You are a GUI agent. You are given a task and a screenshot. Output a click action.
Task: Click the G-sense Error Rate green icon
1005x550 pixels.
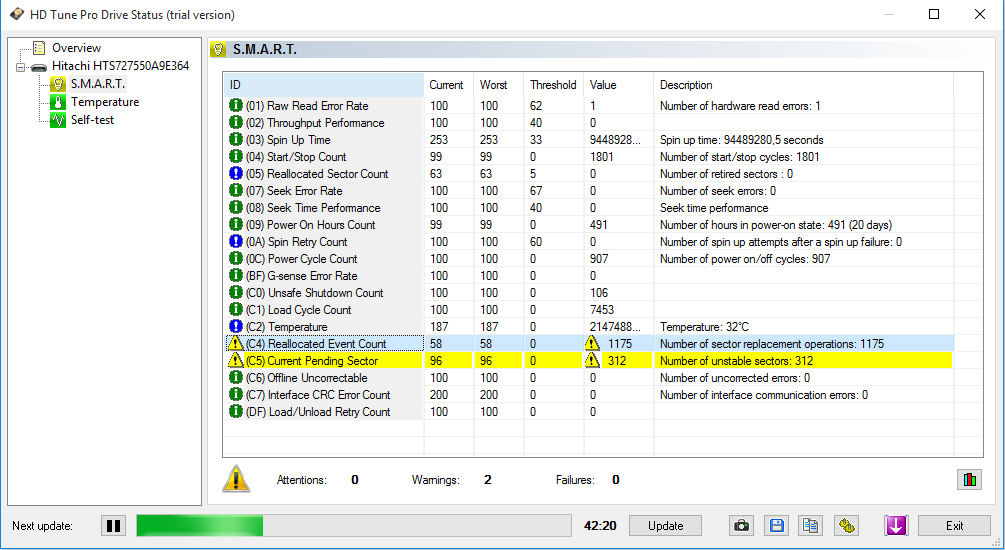click(236, 275)
